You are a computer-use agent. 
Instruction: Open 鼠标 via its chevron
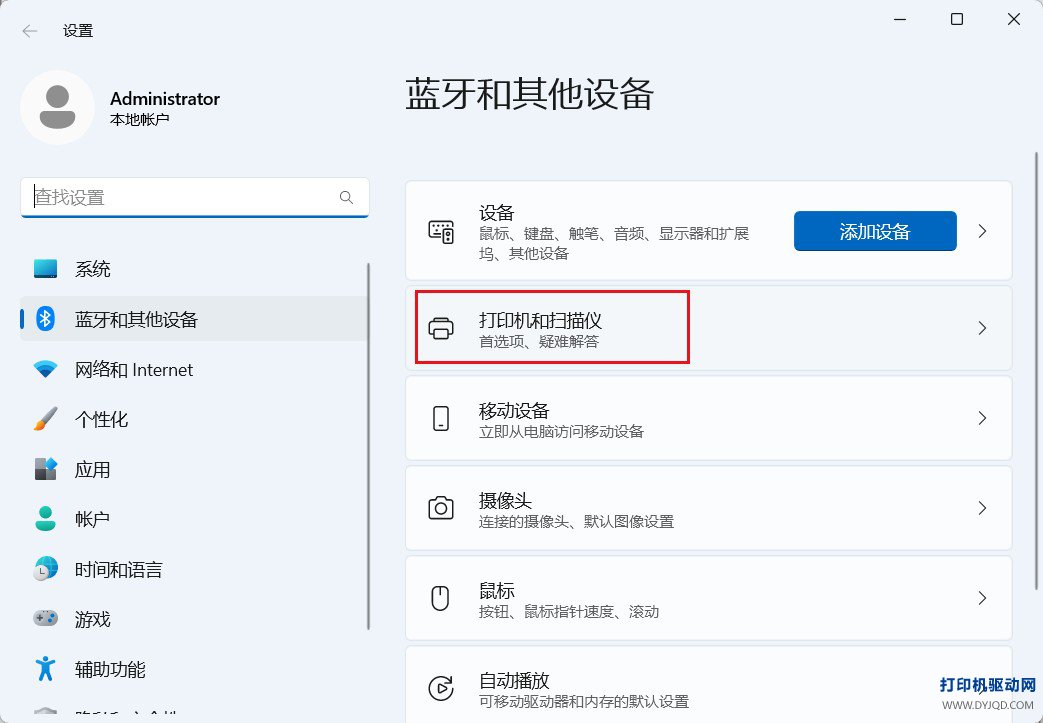(982, 598)
